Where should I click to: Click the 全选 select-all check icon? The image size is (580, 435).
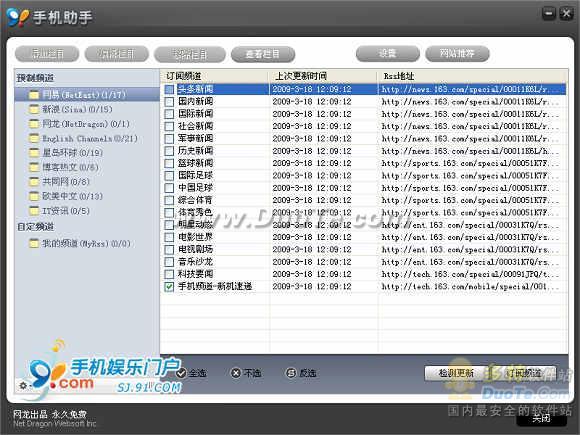click(x=181, y=373)
